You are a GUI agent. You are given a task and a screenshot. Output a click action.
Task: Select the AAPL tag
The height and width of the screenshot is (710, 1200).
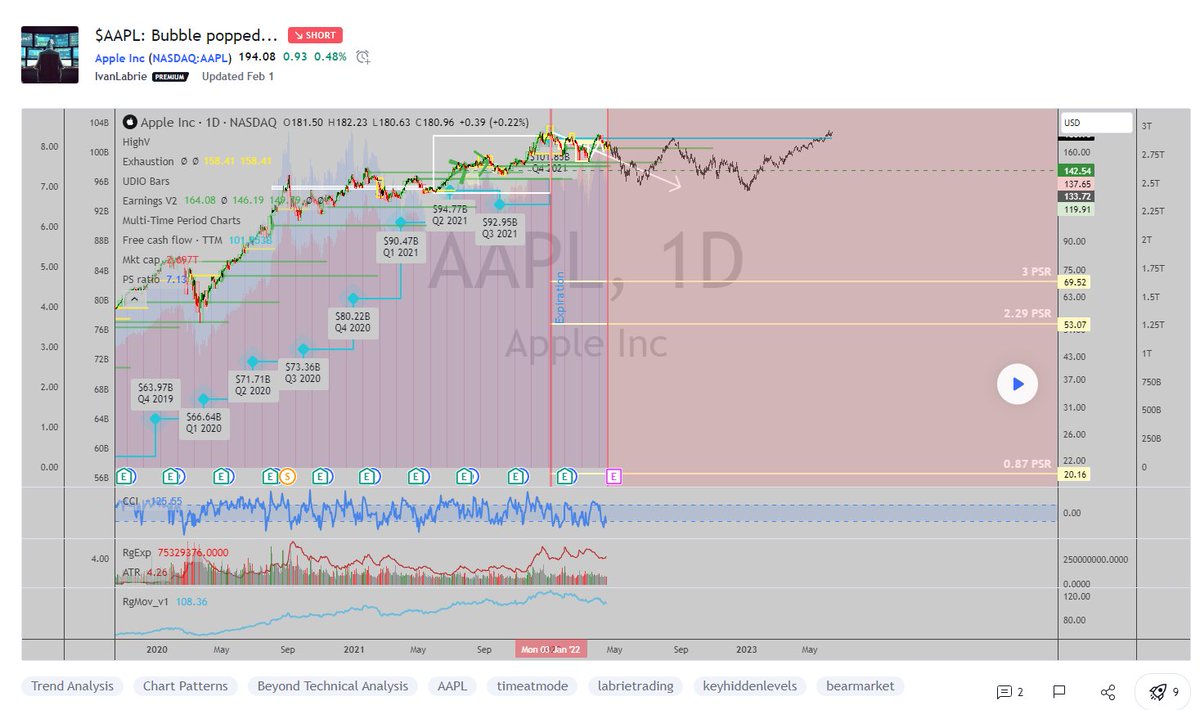[x=452, y=686]
